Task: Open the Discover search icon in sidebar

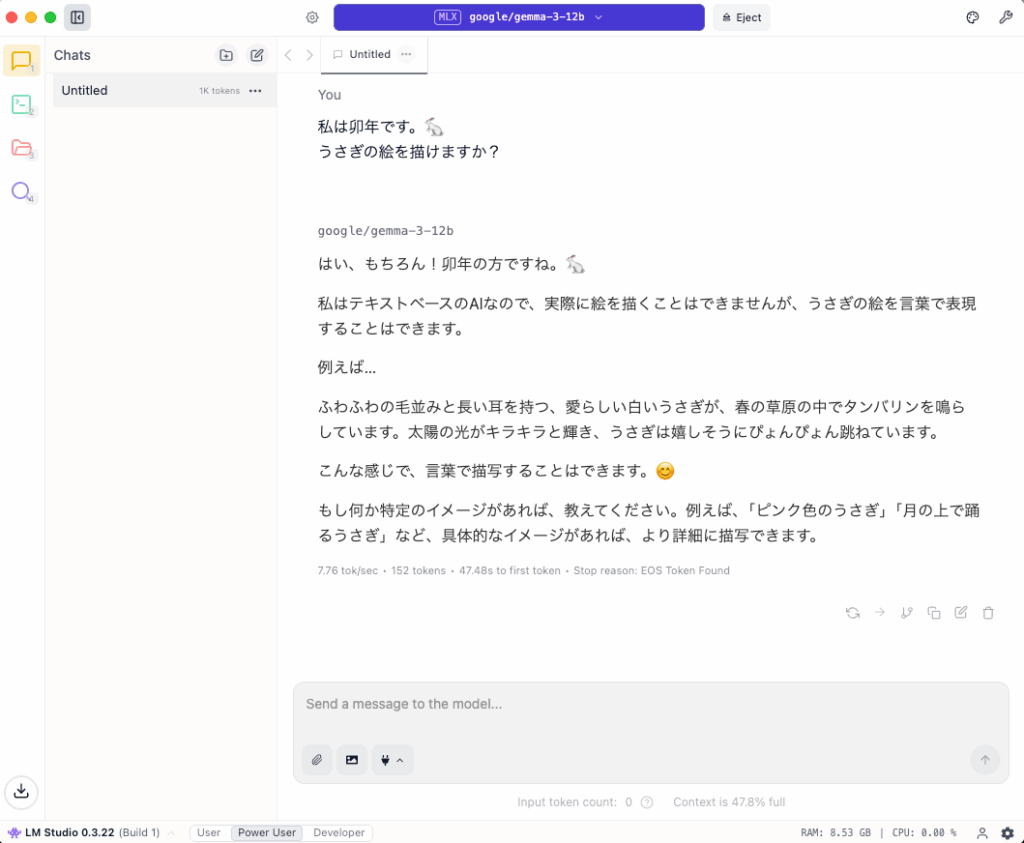Action: click(21, 192)
